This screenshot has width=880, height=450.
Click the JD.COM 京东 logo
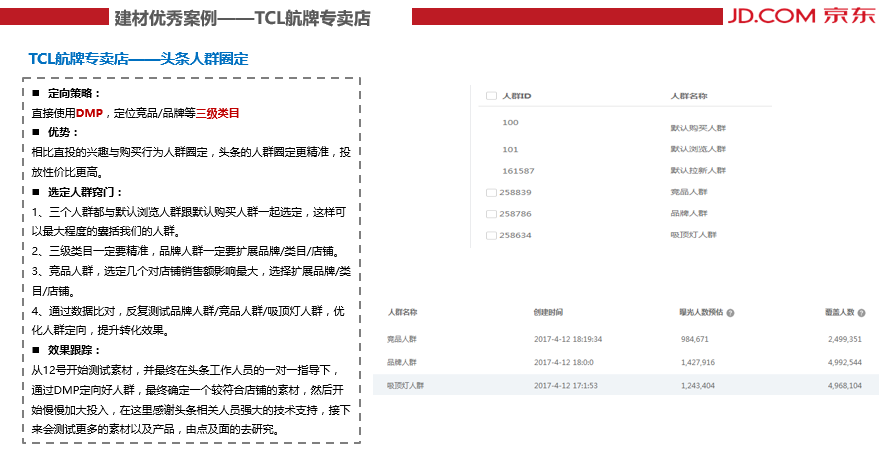tap(801, 16)
